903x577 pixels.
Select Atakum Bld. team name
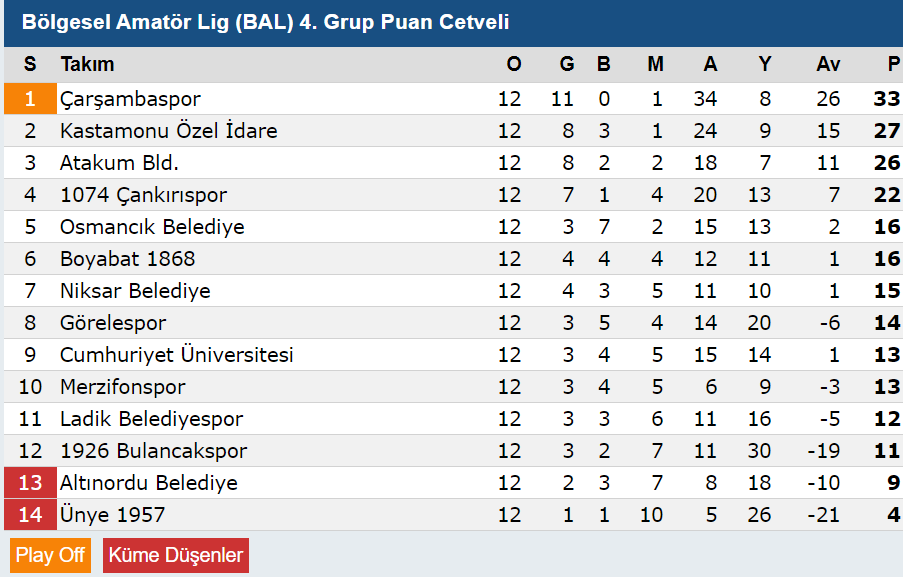(x=119, y=163)
